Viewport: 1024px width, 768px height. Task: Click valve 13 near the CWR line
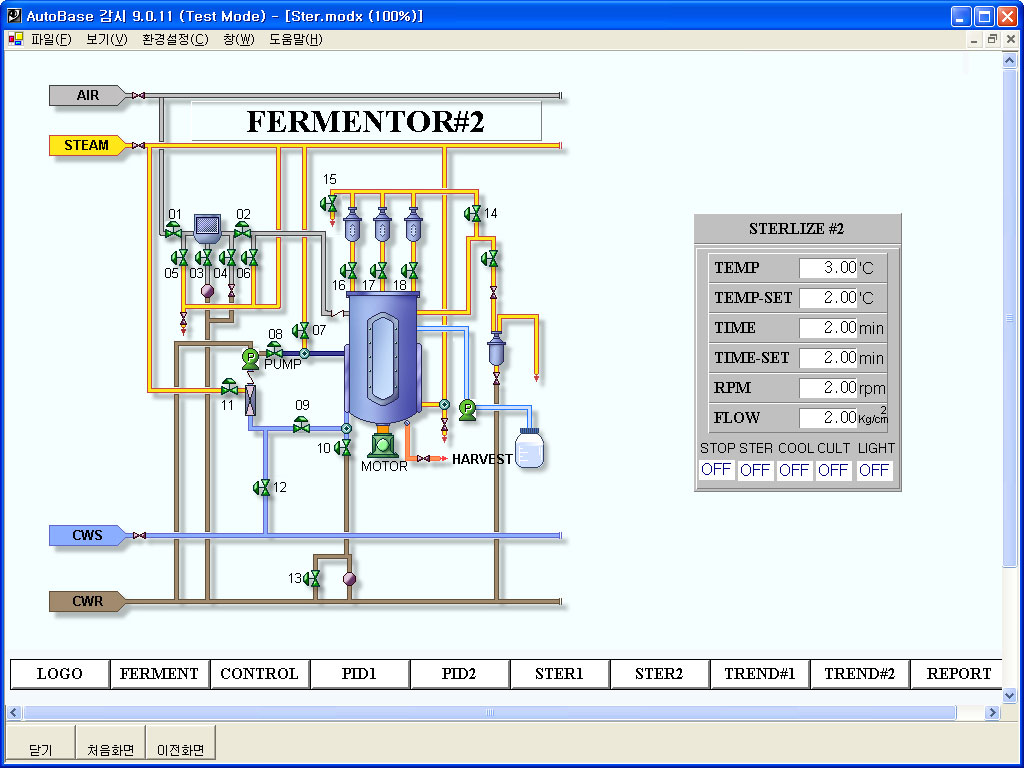coord(312,578)
